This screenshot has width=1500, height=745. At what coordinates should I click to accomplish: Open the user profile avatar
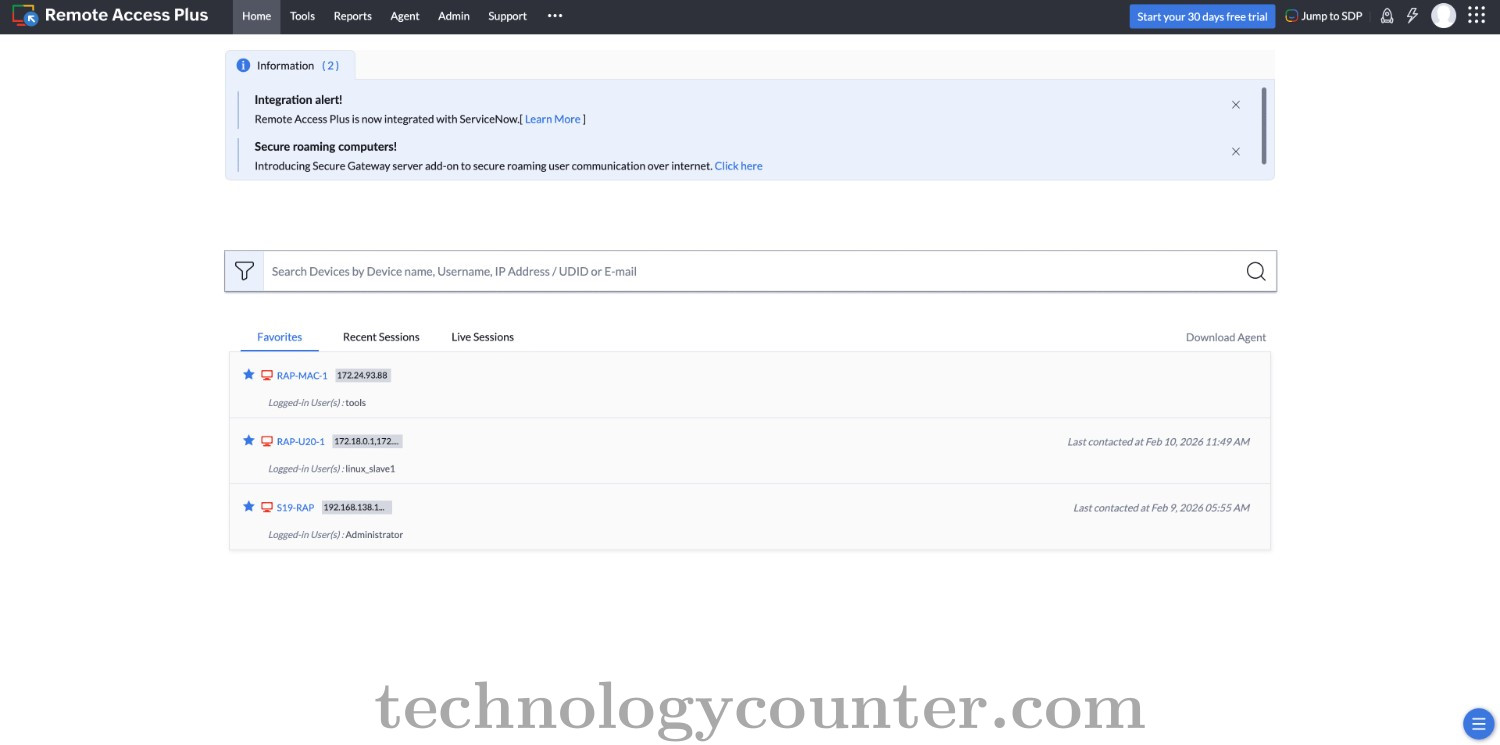pyautogui.click(x=1443, y=16)
